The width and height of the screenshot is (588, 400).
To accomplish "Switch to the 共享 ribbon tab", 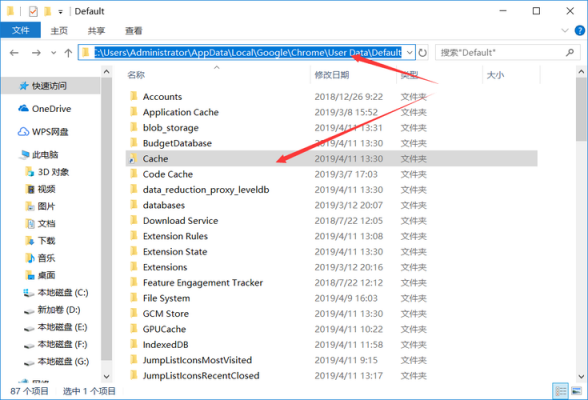I will [x=96, y=31].
